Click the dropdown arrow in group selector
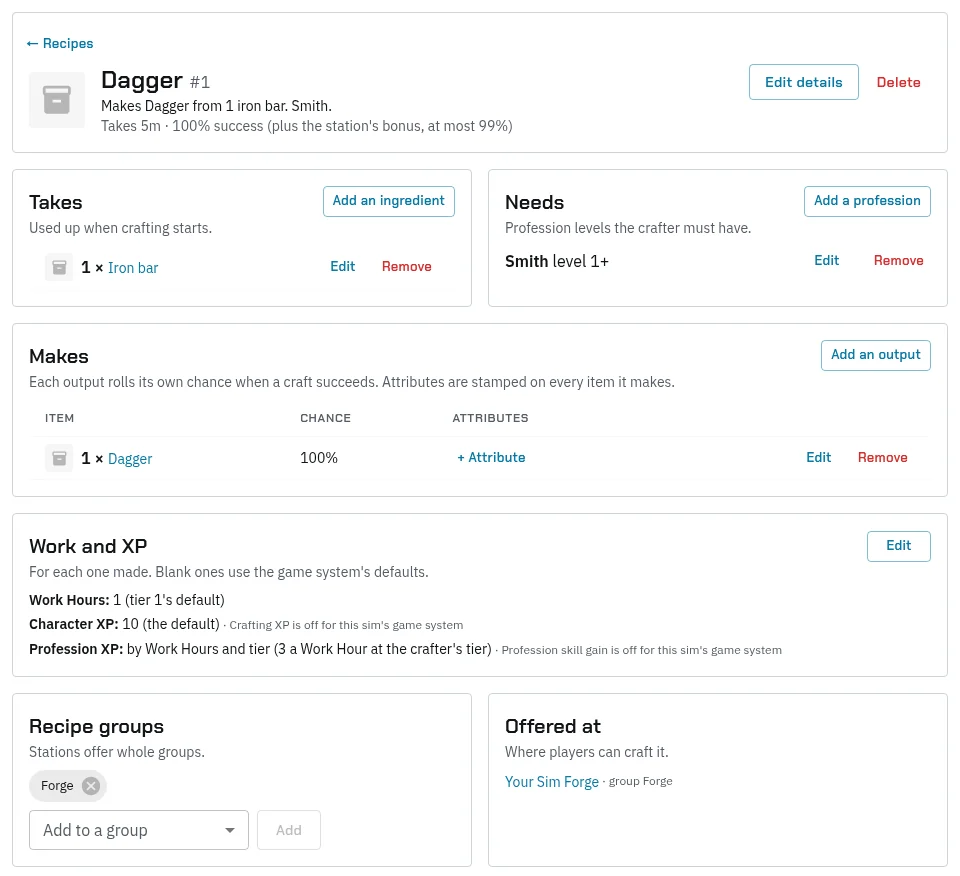Image resolution: width=960 pixels, height=876 pixels. point(230,830)
